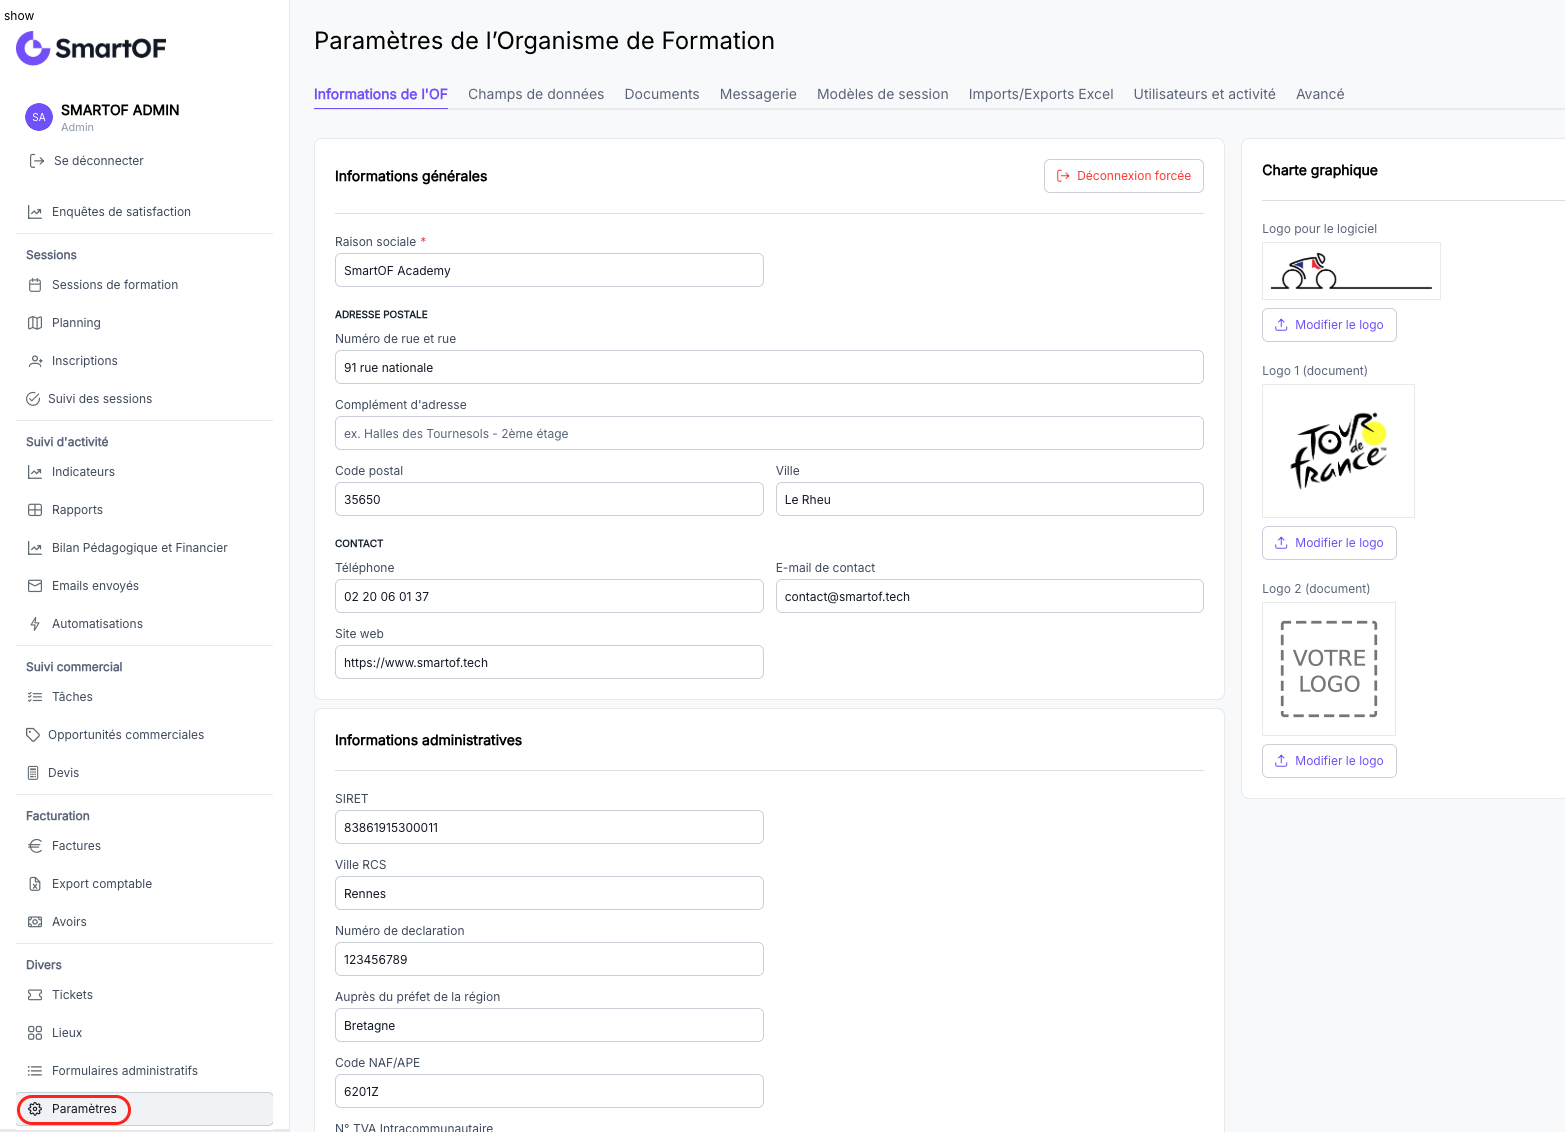The height and width of the screenshot is (1132, 1565).
Task: Open Sessions de formation in sidebar
Action: point(115,285)
